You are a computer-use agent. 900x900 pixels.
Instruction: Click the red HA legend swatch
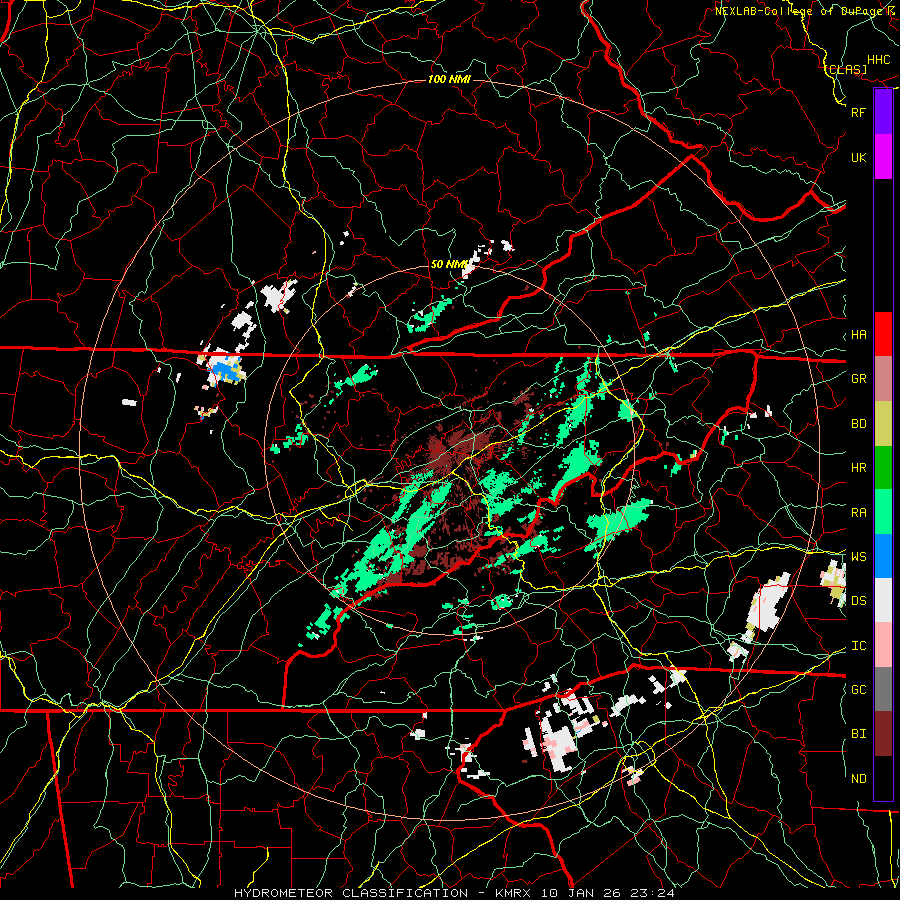[883, 334]
